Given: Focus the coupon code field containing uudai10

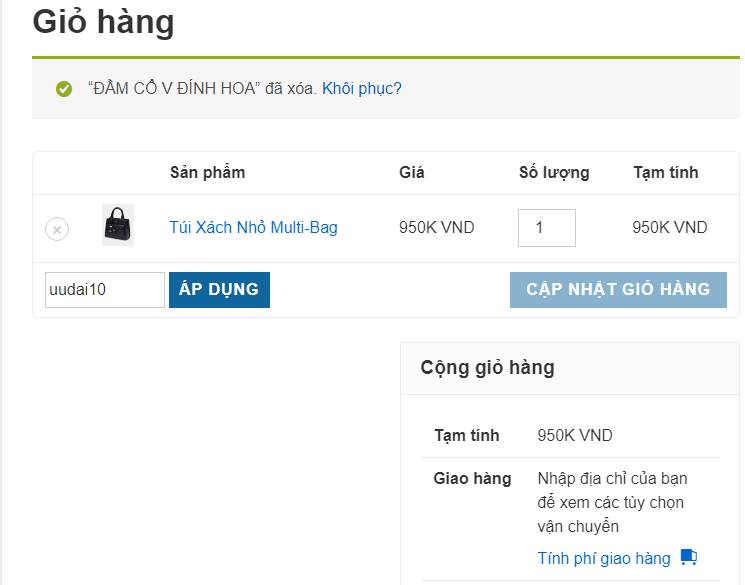Looking at the screenshot, I should click(x=104, y=290).
